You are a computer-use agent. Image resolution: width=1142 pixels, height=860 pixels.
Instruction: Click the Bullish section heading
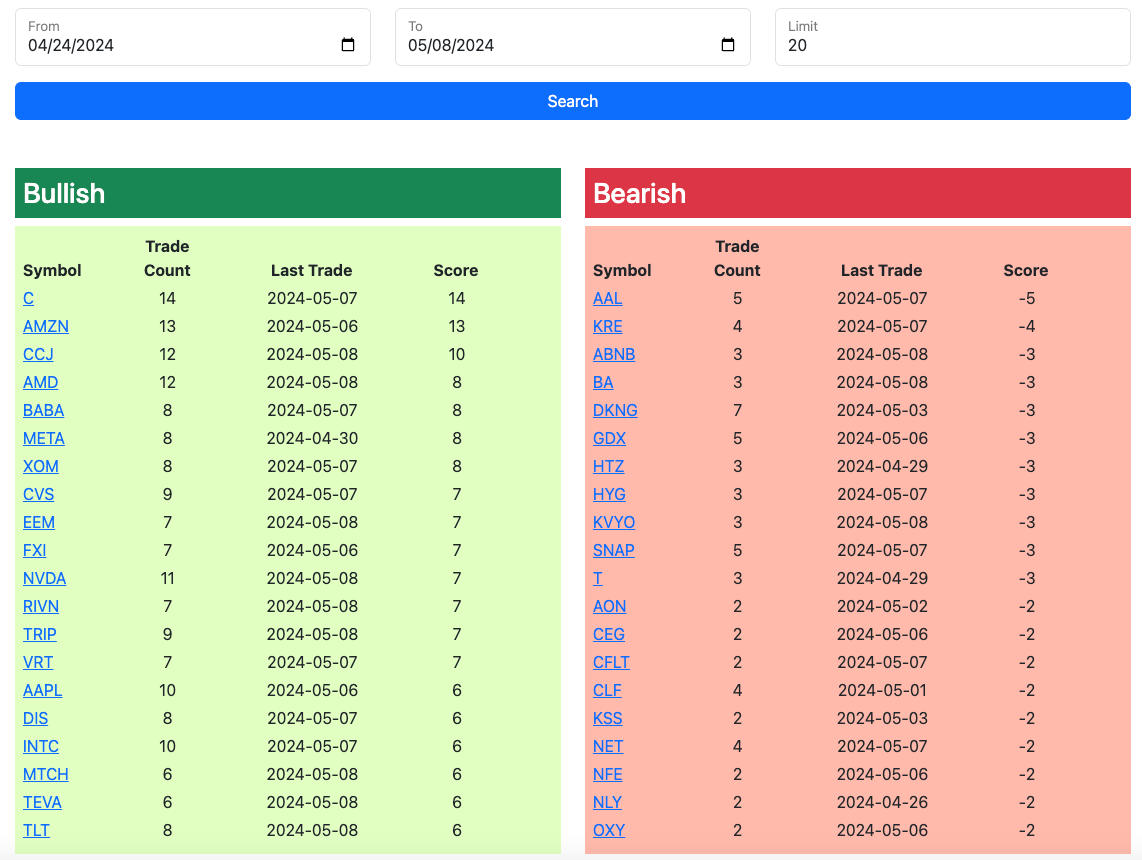(64, 194)
